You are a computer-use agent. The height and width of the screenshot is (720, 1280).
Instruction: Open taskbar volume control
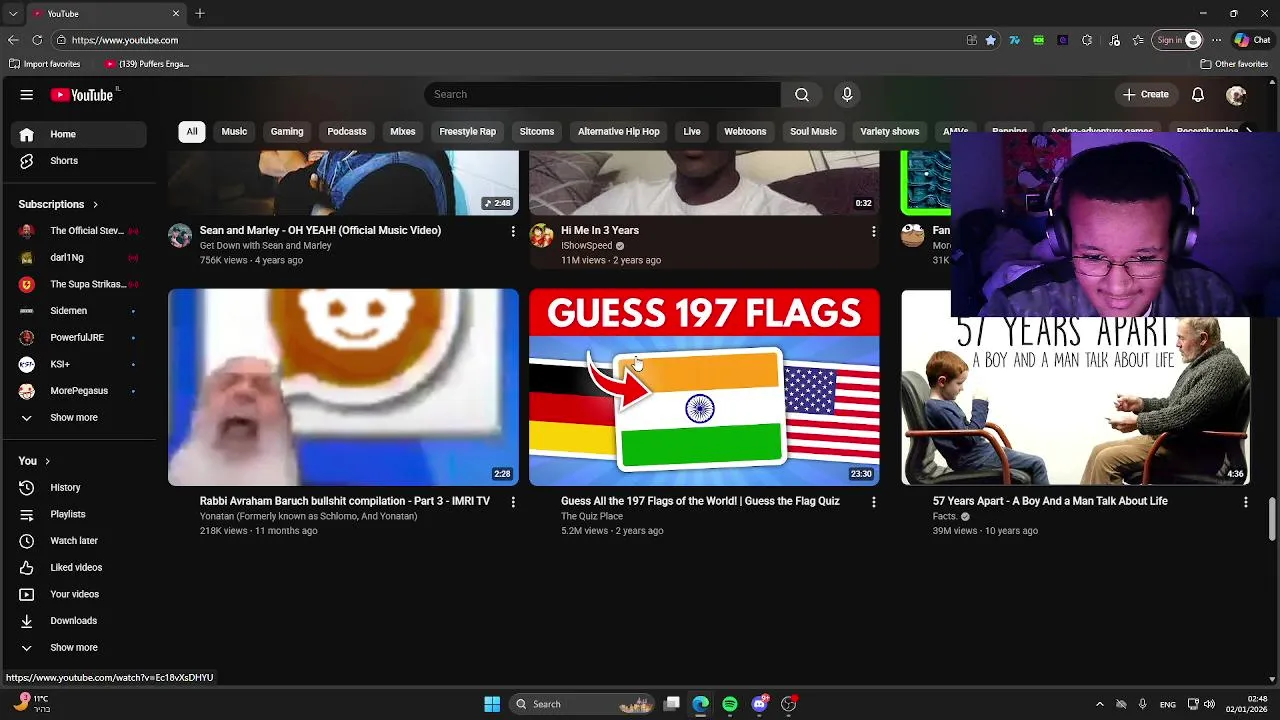(1209, 704)
